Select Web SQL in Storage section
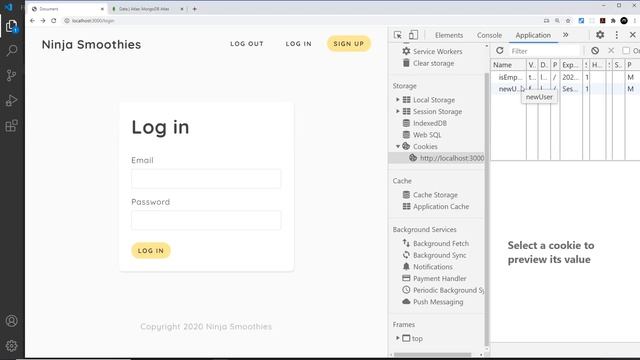 coord(427,135)
